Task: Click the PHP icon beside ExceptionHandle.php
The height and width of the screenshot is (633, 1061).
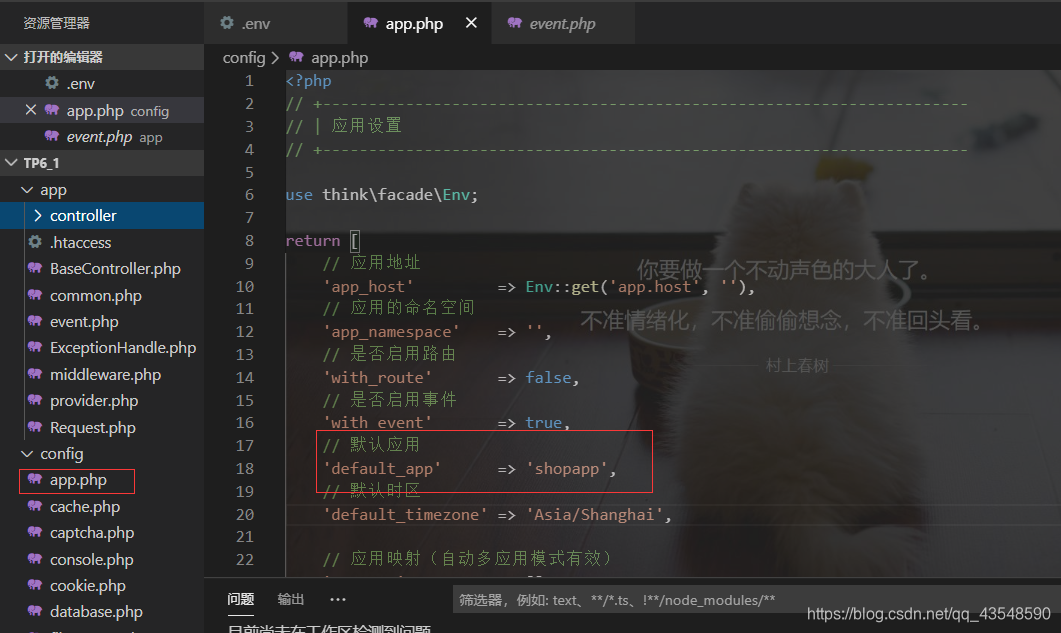Action: pyautogui.click(x=35, y=347)
